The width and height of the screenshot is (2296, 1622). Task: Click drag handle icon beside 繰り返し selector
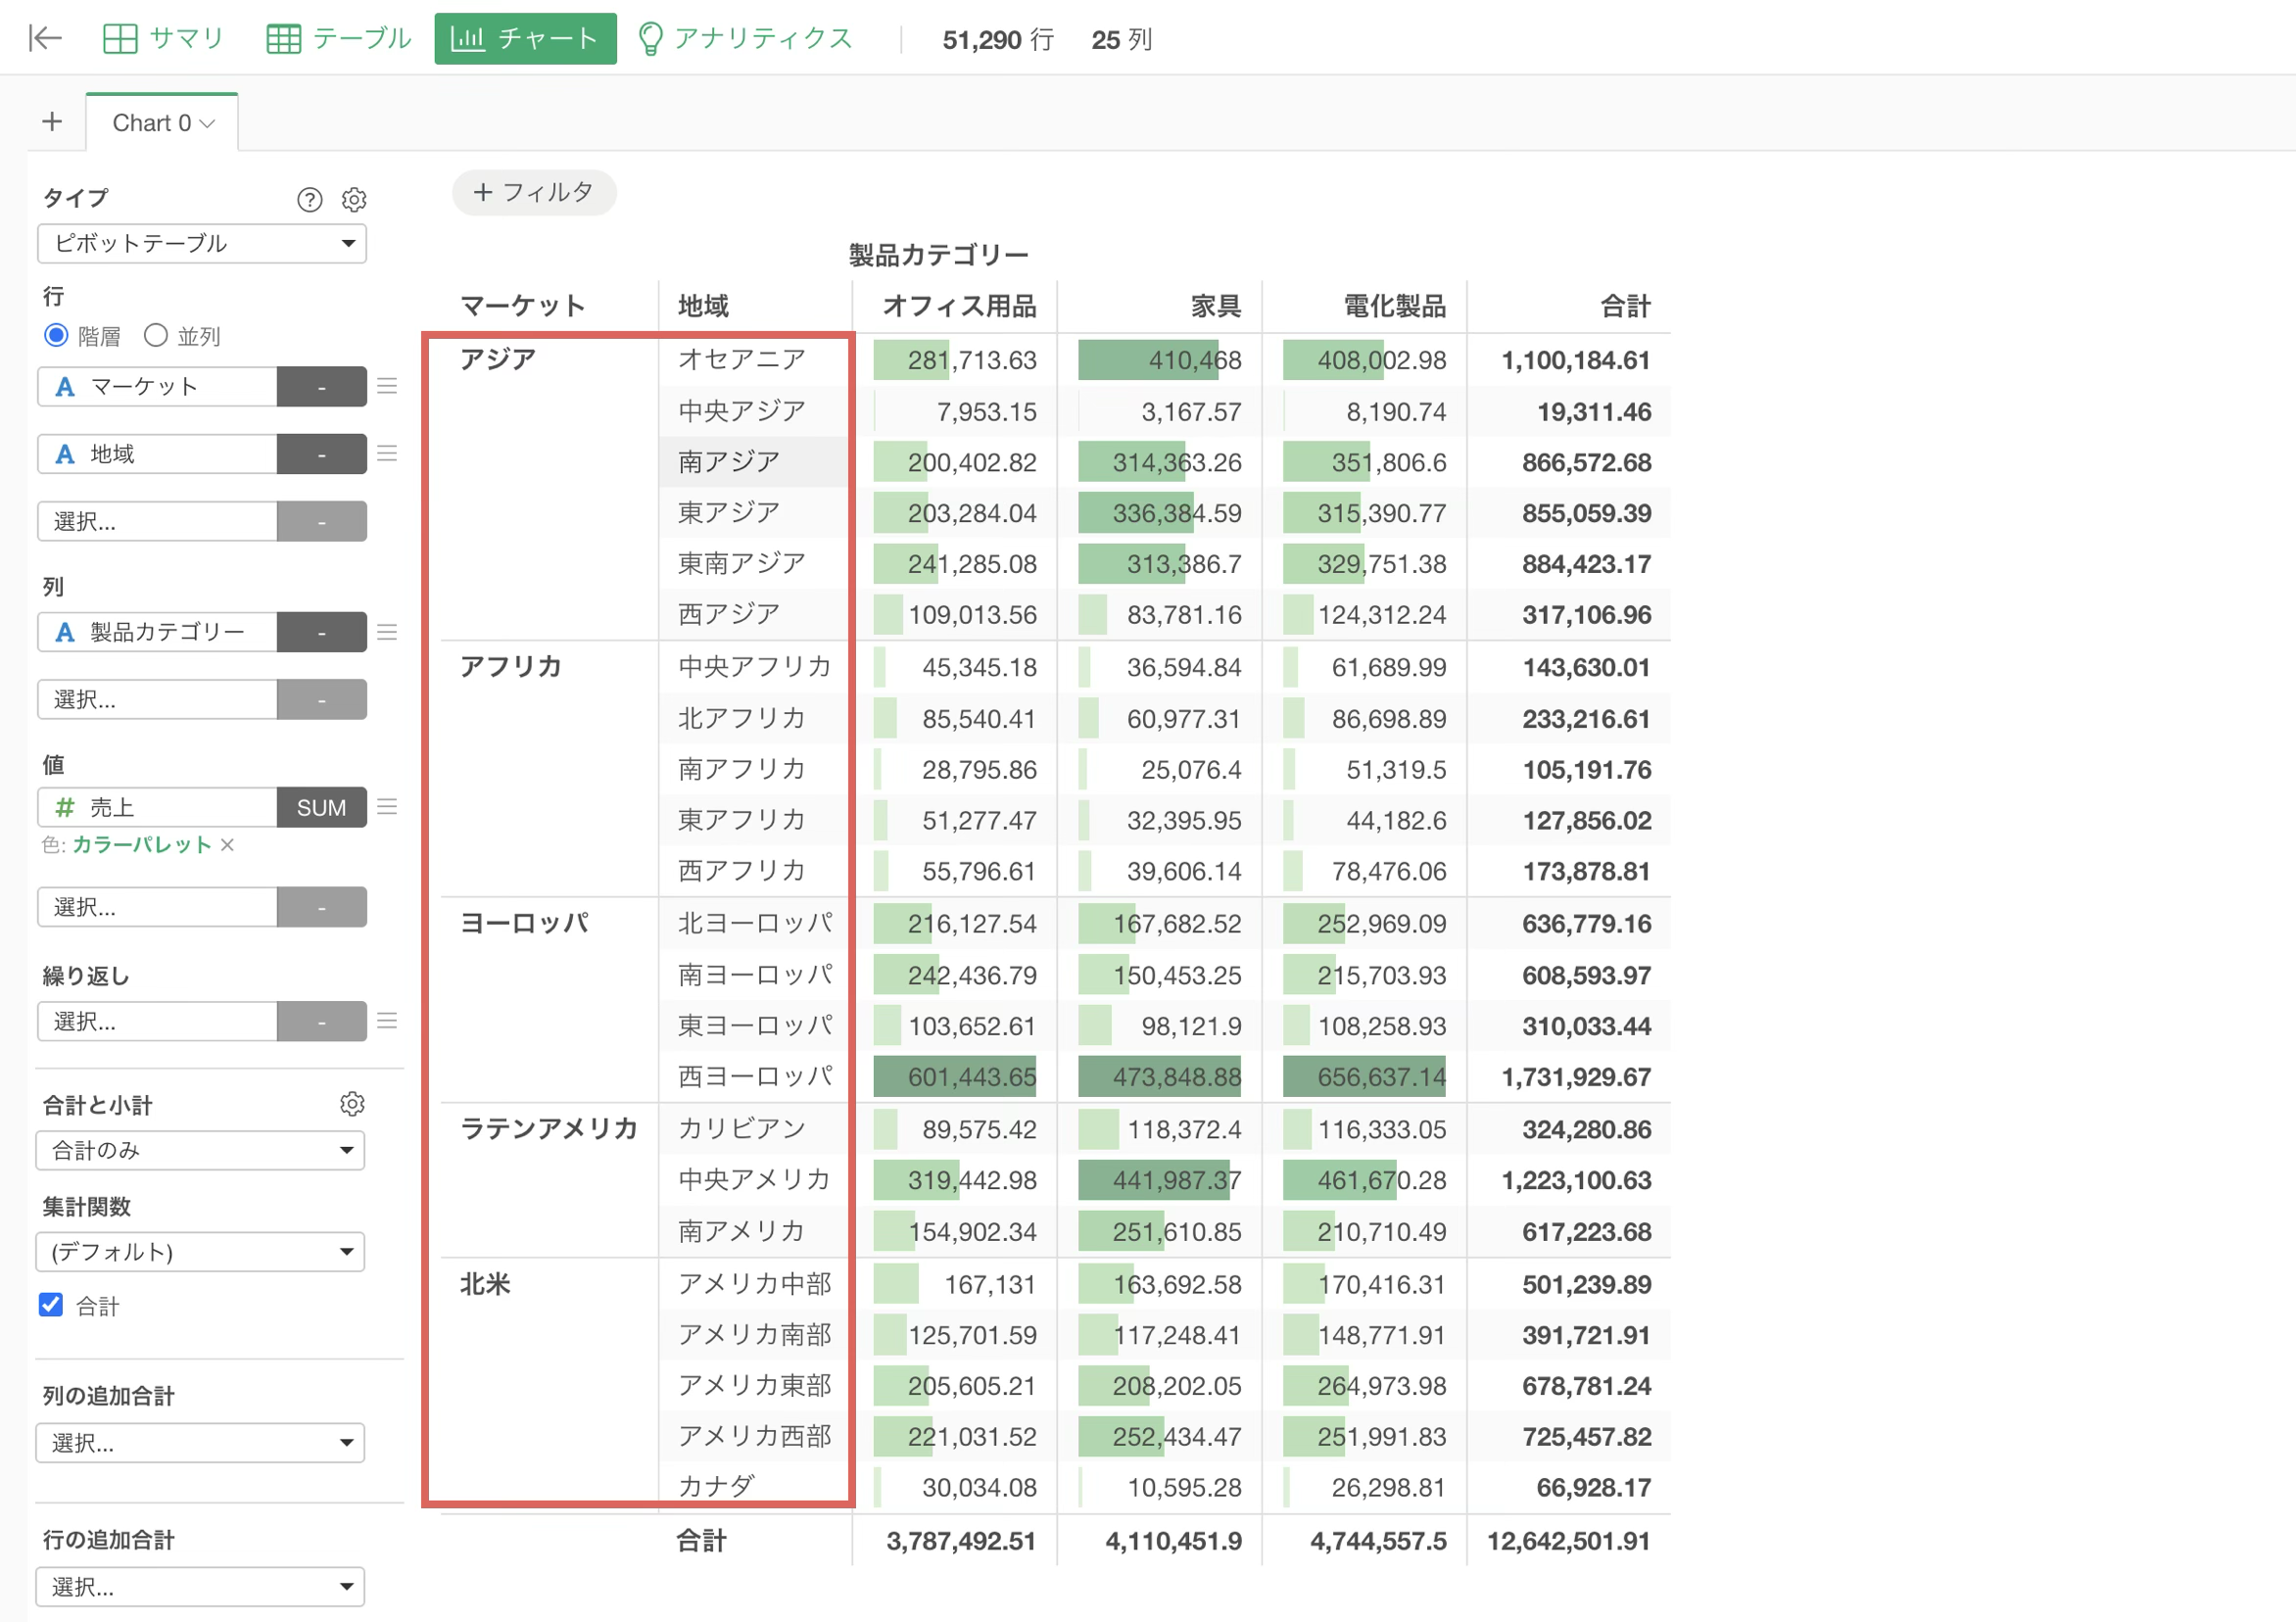point(387,1020)
